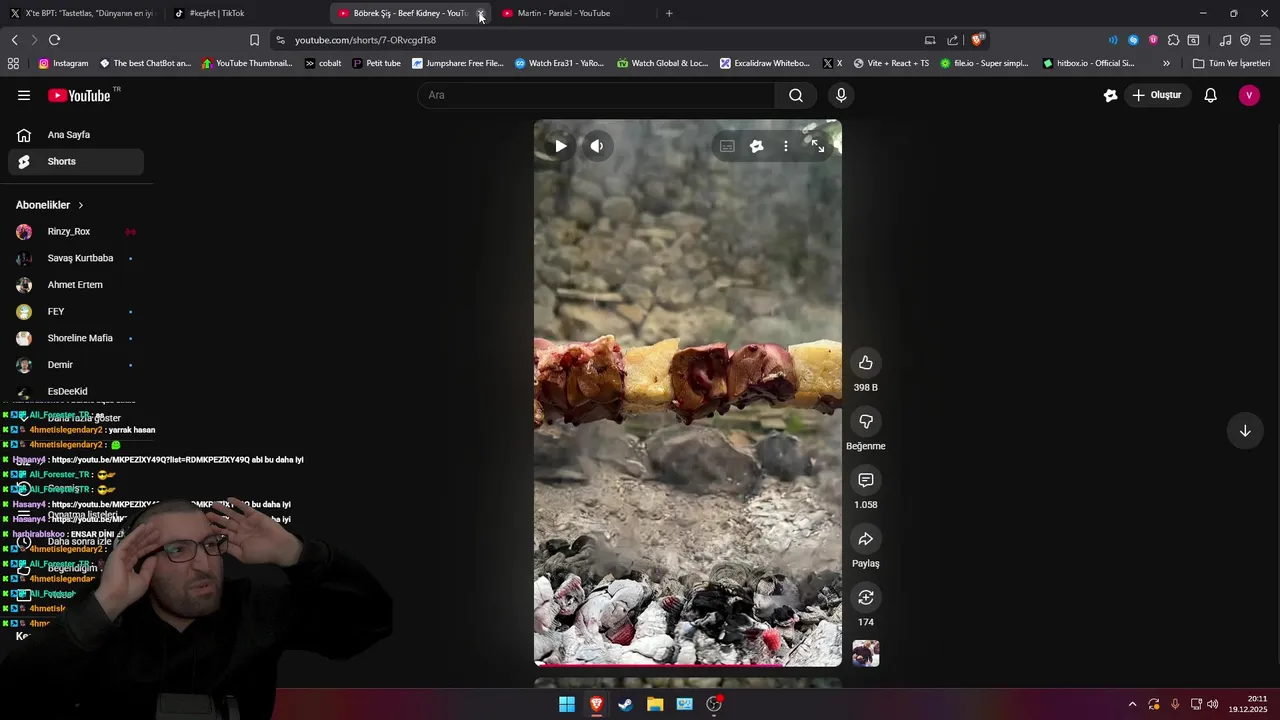
Task: Open Shoreline Mafia channel
Action: [76, 338]
